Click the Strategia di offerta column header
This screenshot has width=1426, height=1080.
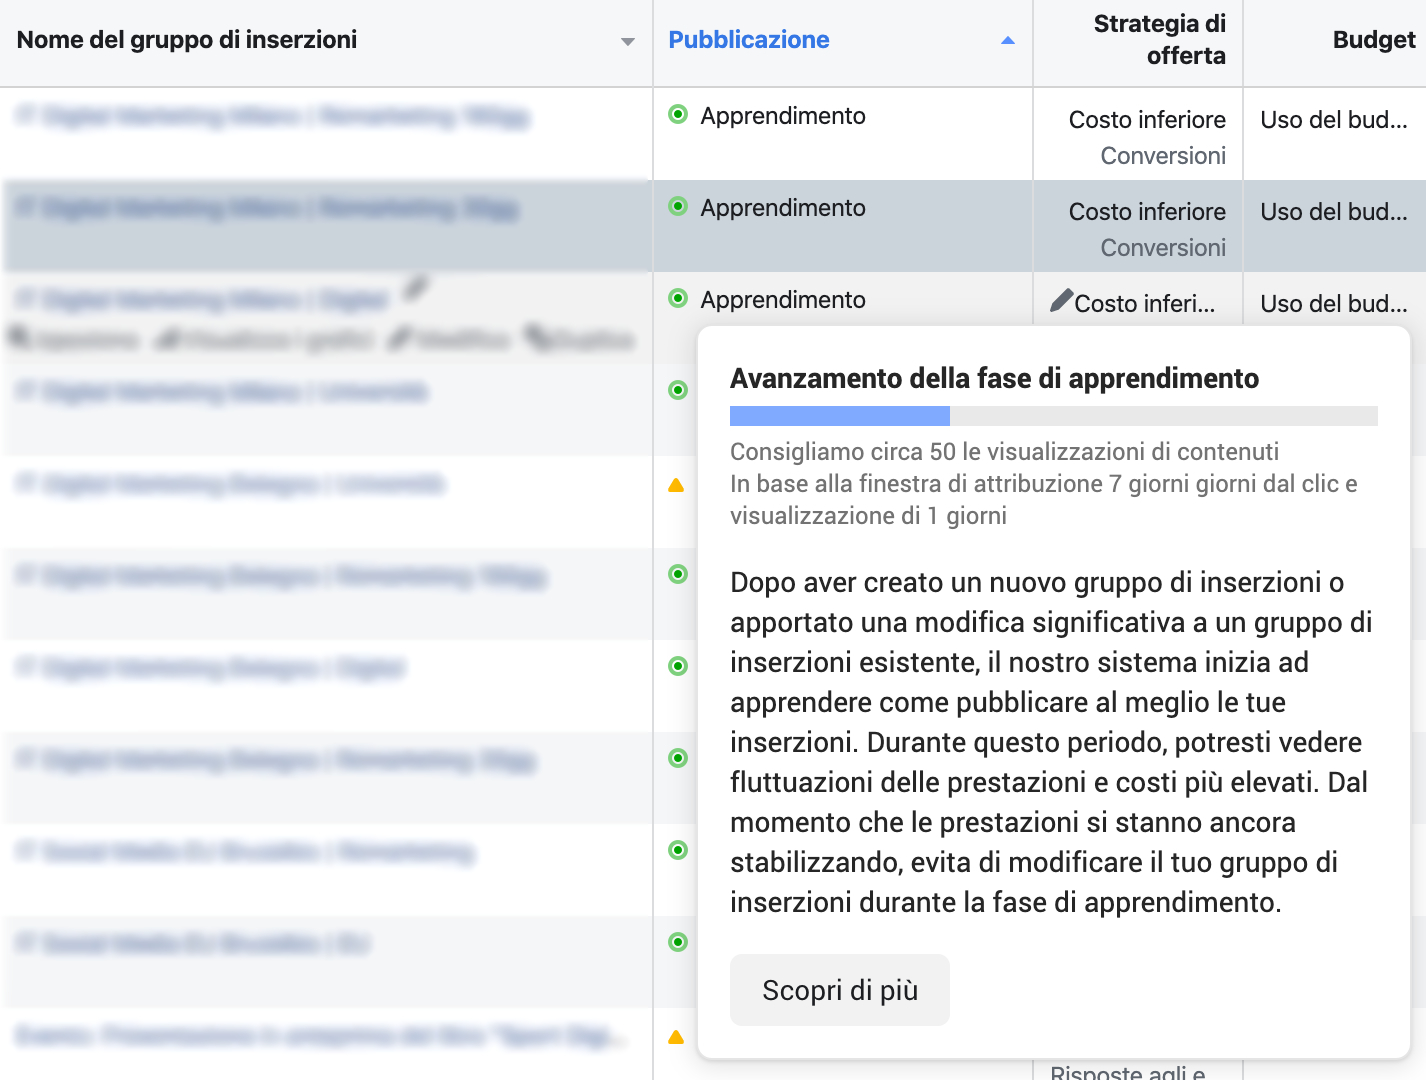(1159, 40)
